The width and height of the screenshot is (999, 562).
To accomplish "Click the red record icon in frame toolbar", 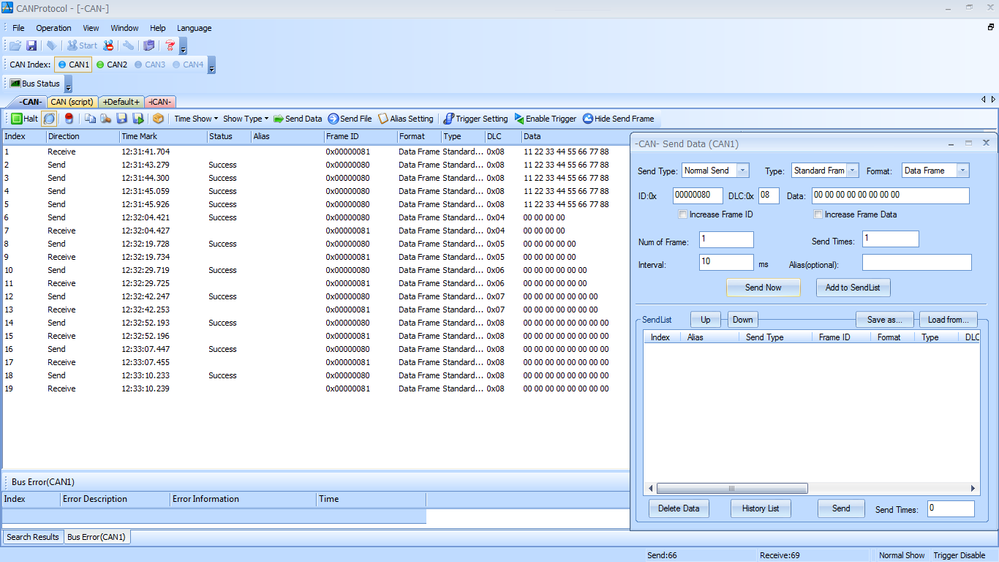I will [x=69, y=119].
